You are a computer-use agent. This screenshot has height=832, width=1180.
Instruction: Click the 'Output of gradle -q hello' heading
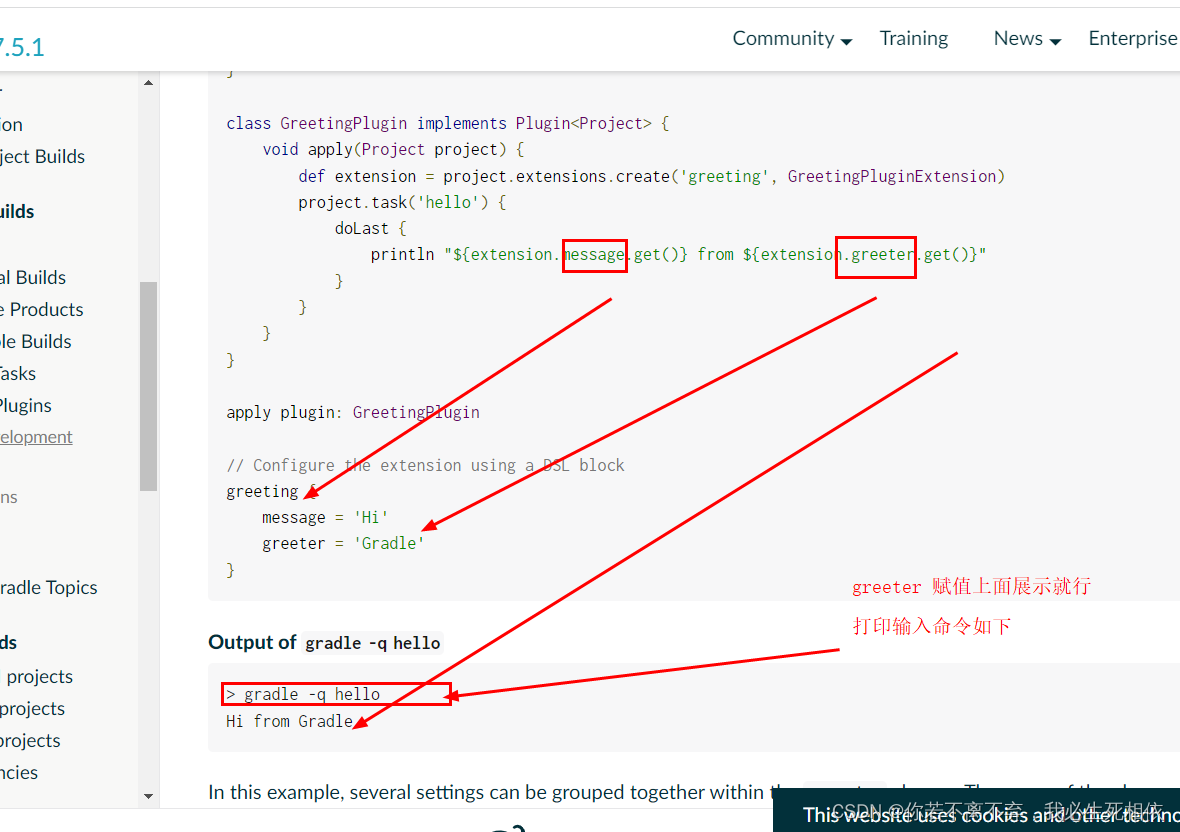coord(325,642)
